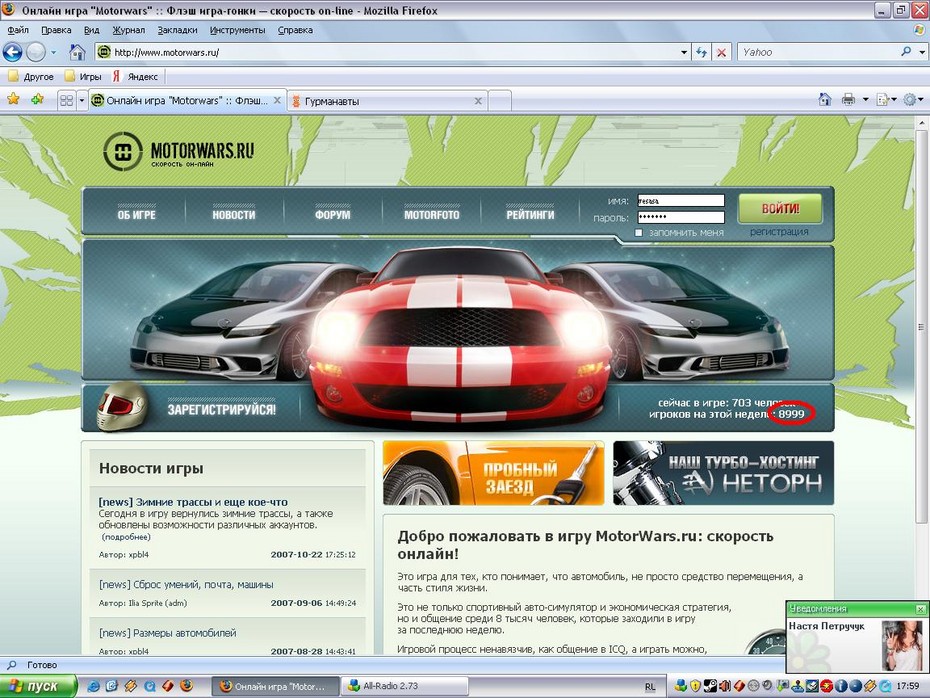Open the ФОРУМ site section
Screen dimensions: 930x698
tap(333, 215)
